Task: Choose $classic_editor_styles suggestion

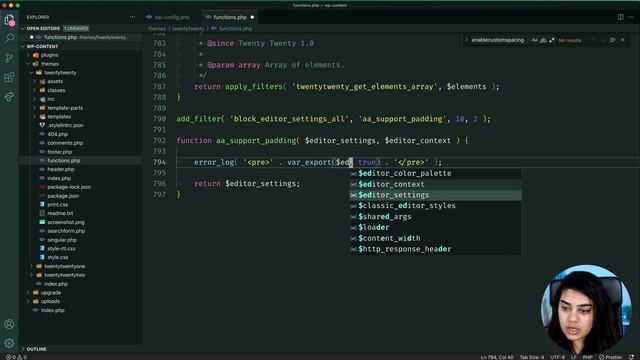Action: [436, 206]
